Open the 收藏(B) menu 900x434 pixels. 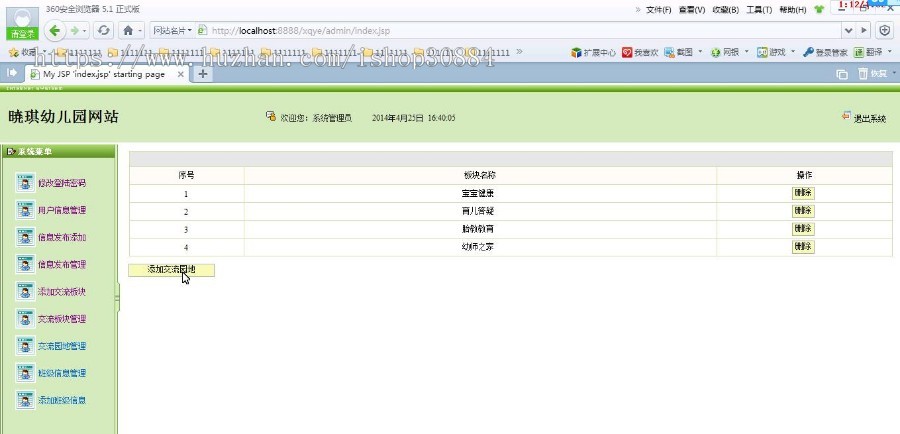coord(726,10)
